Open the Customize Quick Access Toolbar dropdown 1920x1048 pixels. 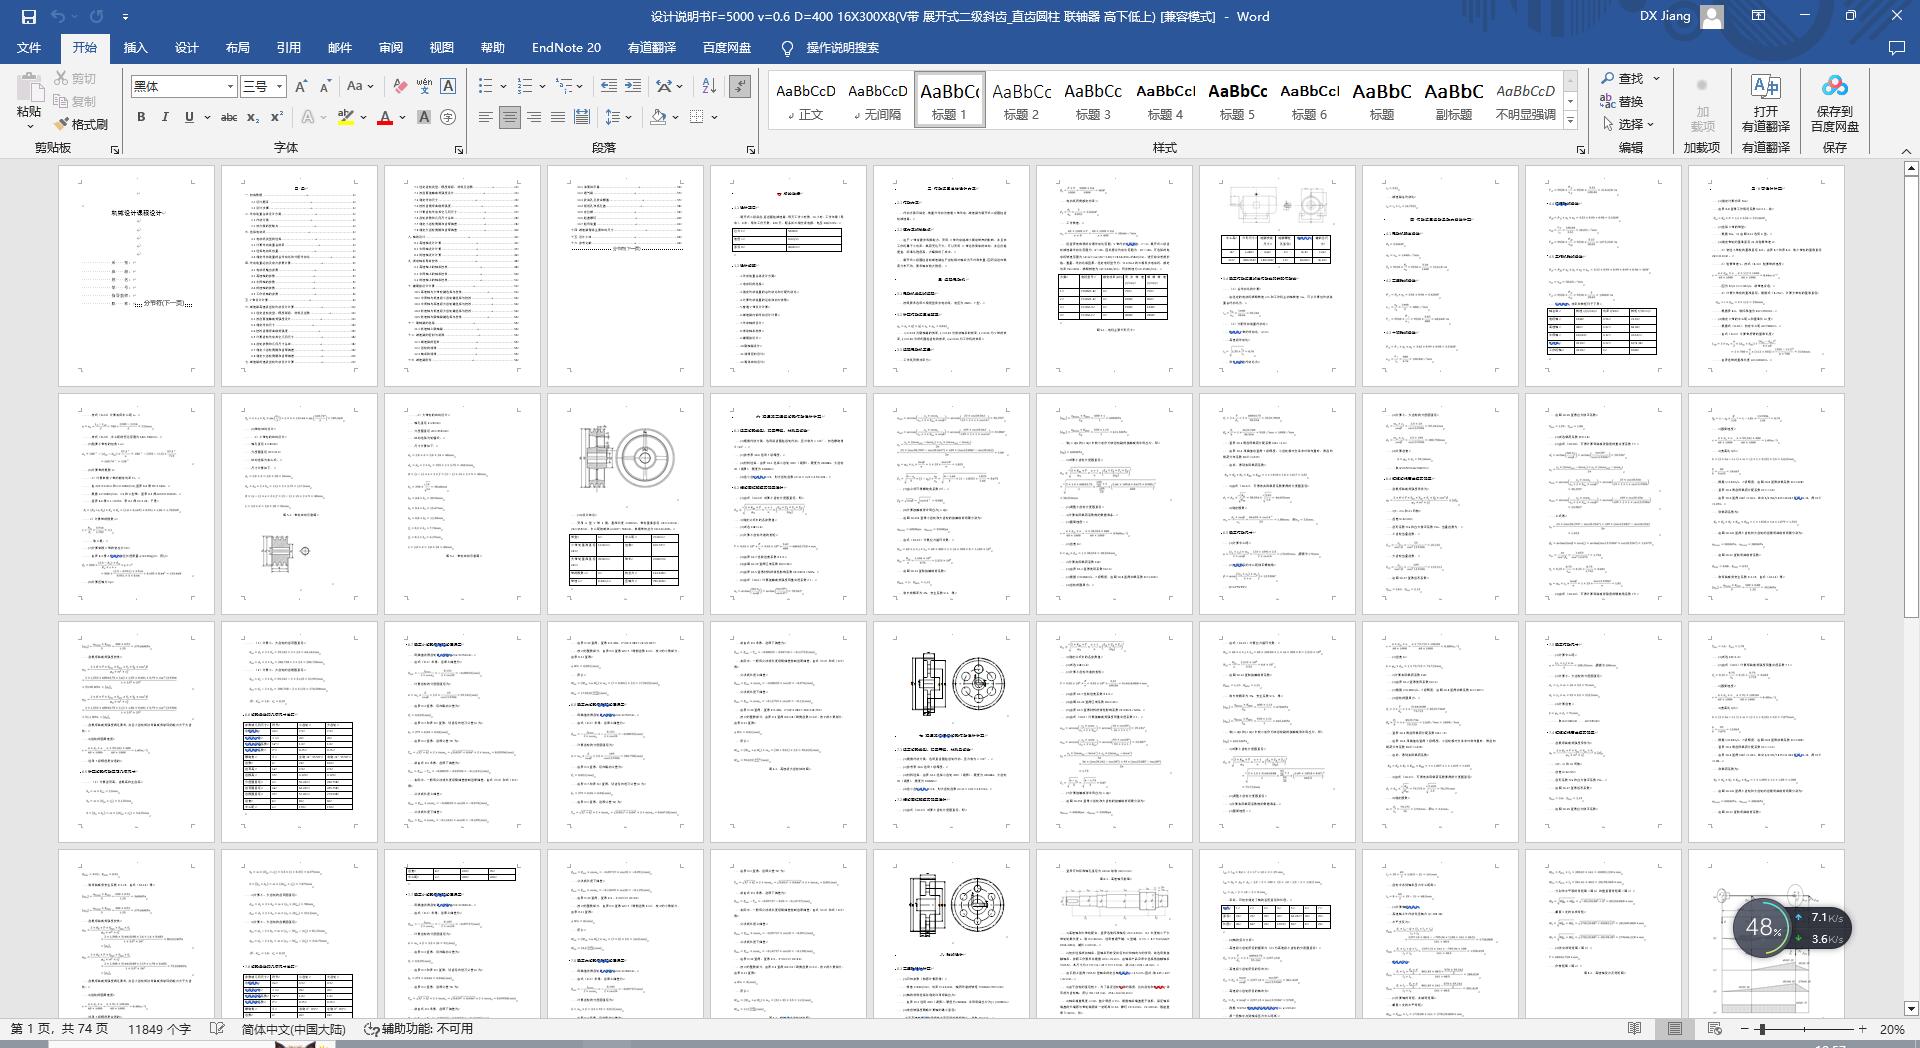coord(125,16)
